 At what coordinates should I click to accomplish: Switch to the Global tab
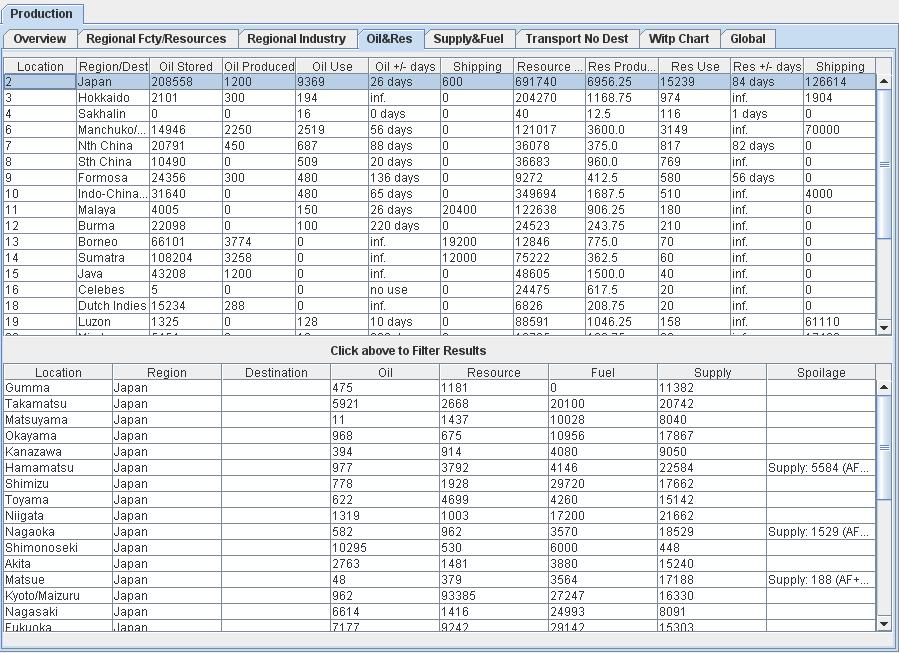pyautogui.click(x=748, y=39)
